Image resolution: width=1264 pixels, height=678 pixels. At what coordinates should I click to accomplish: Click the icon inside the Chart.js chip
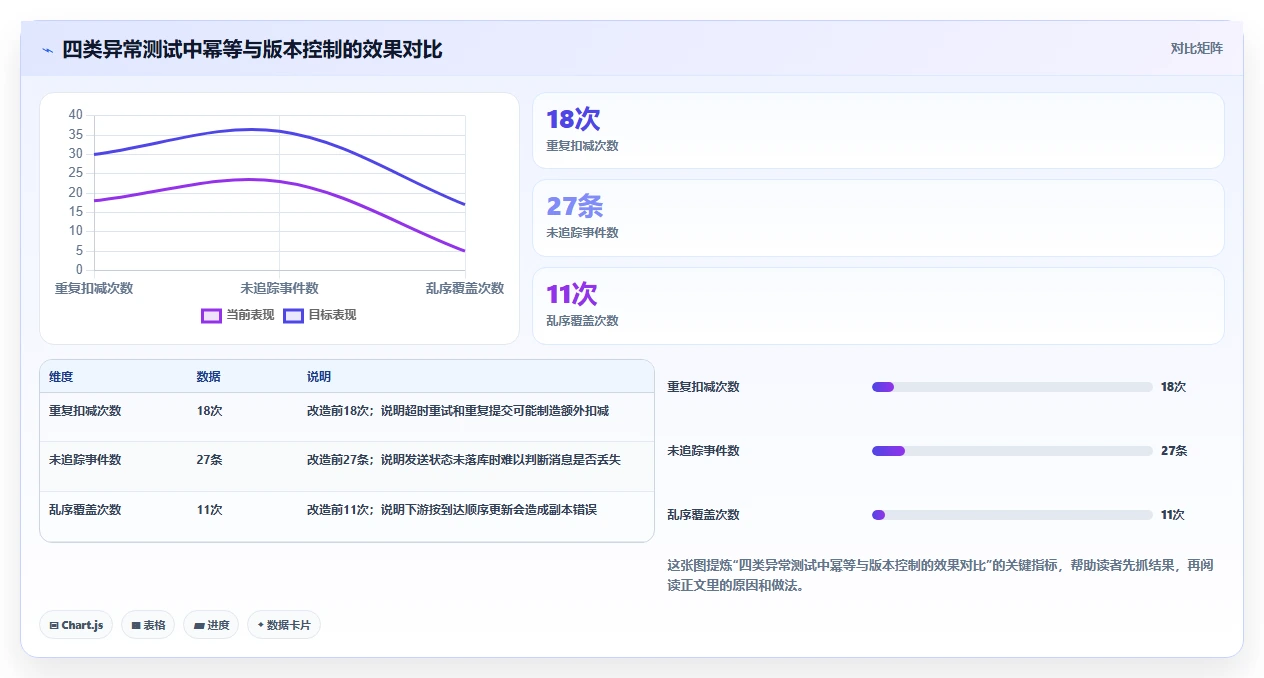click(54, 626)
